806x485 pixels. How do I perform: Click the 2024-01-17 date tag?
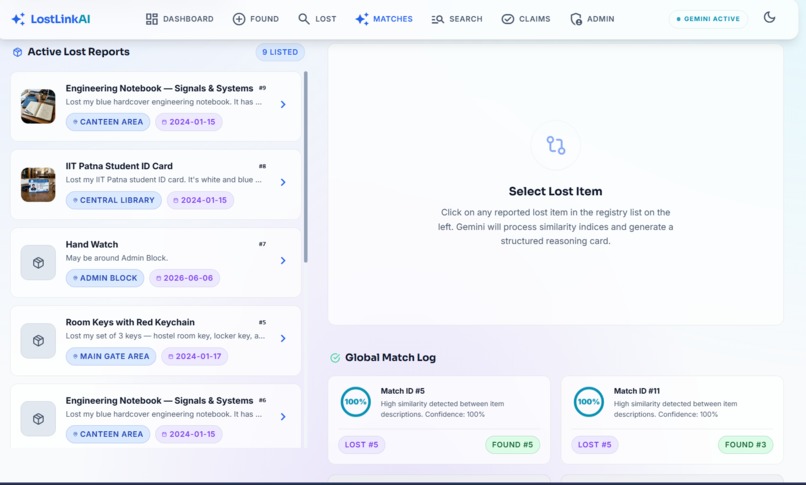195,356
